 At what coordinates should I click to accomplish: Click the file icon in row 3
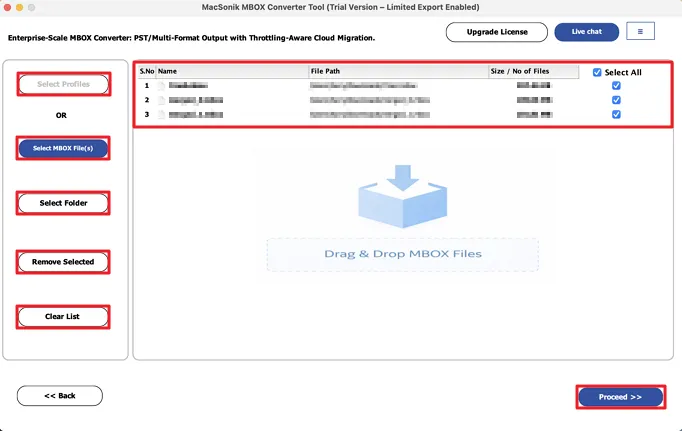pos(162,115)
